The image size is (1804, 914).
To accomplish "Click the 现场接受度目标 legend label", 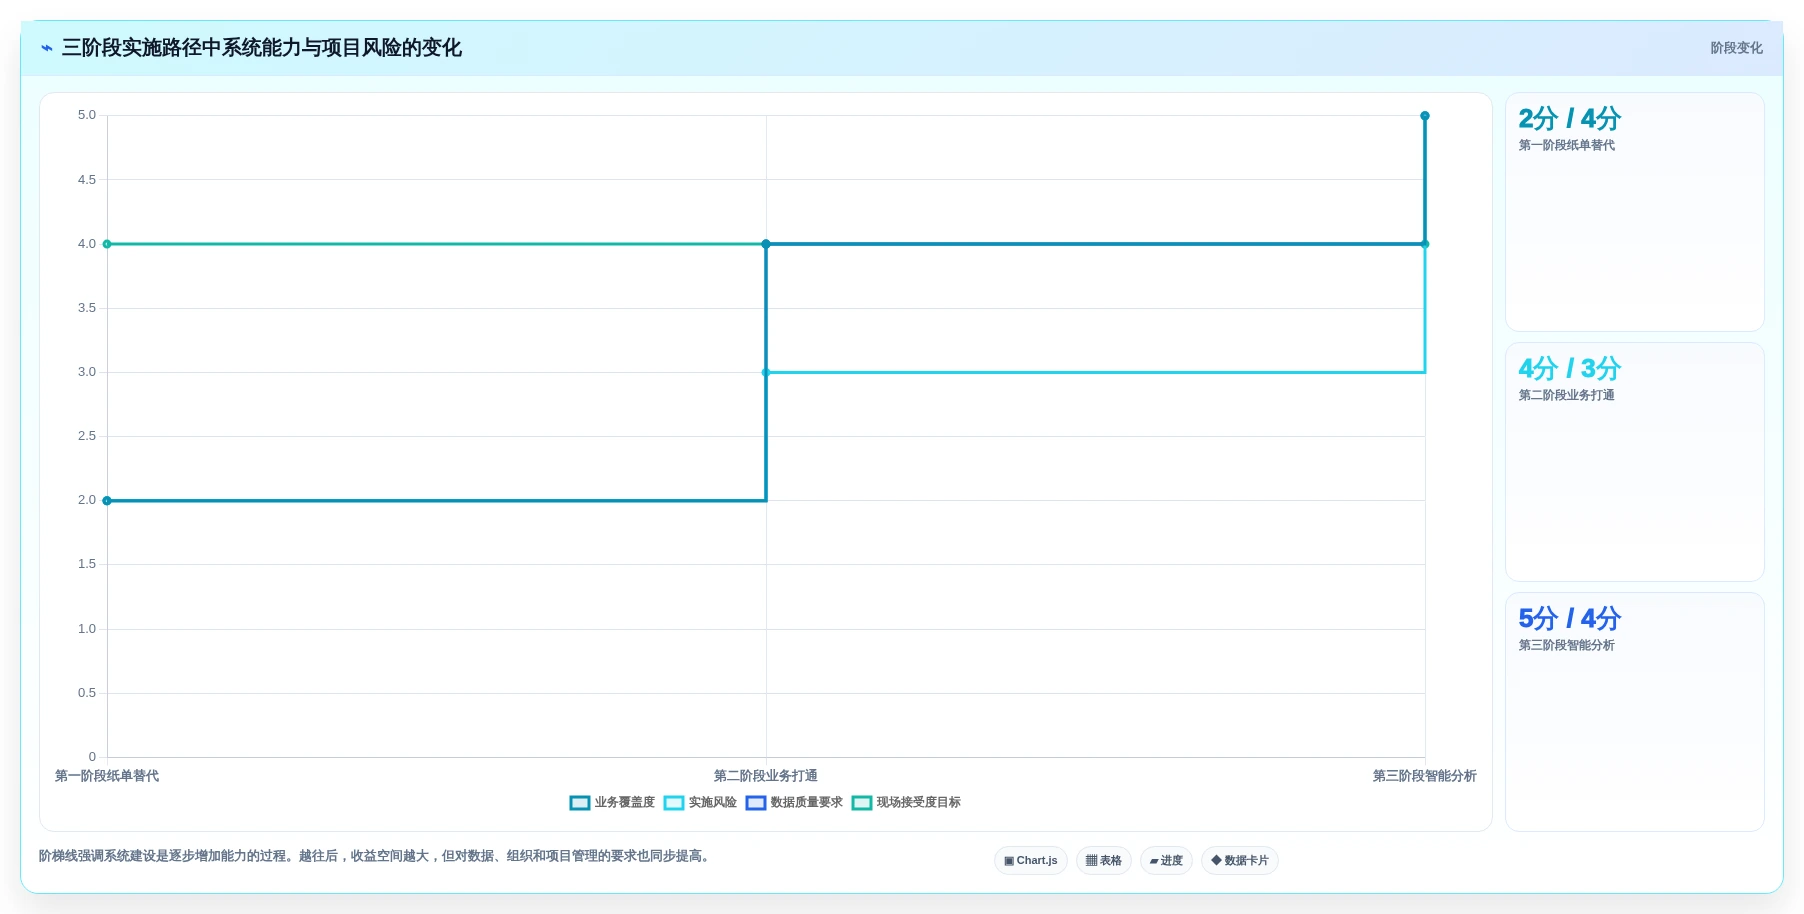I will click(x=919, y=803).
